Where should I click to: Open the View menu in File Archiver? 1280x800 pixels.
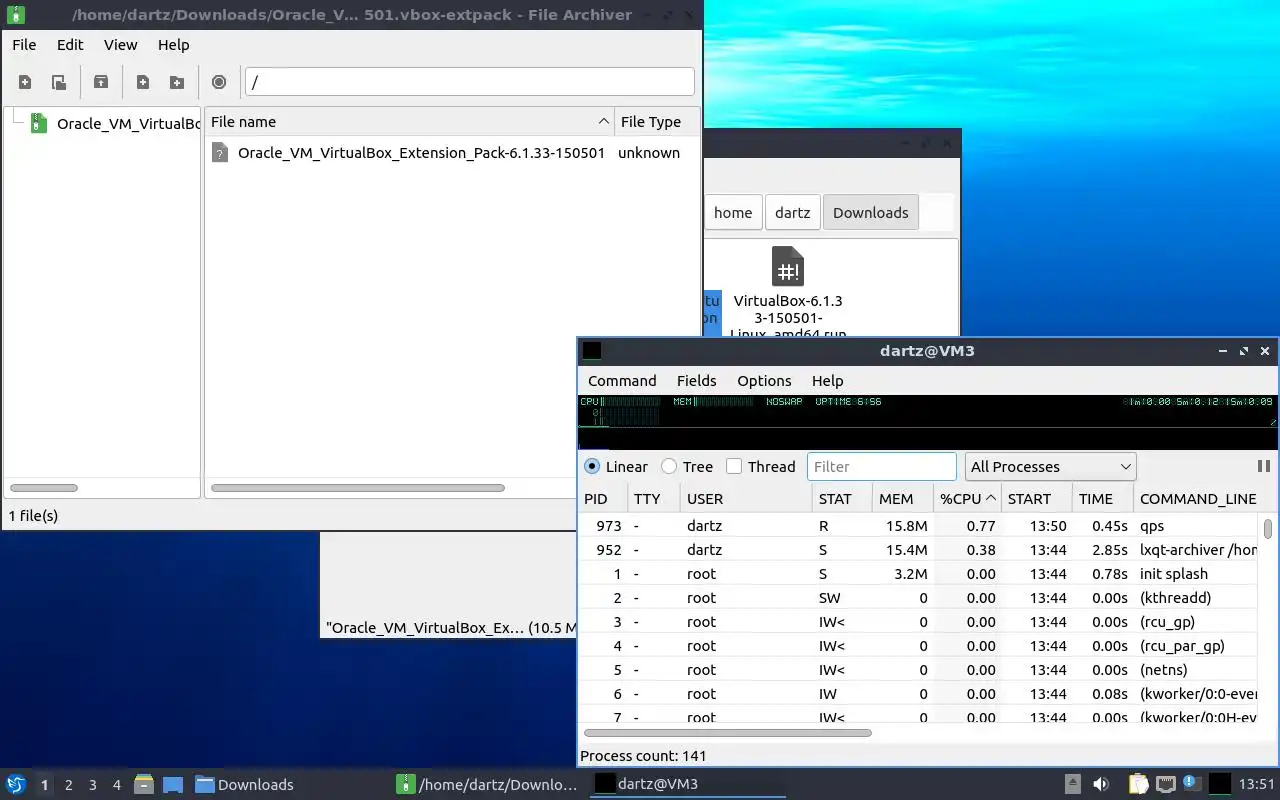(121, 45)
